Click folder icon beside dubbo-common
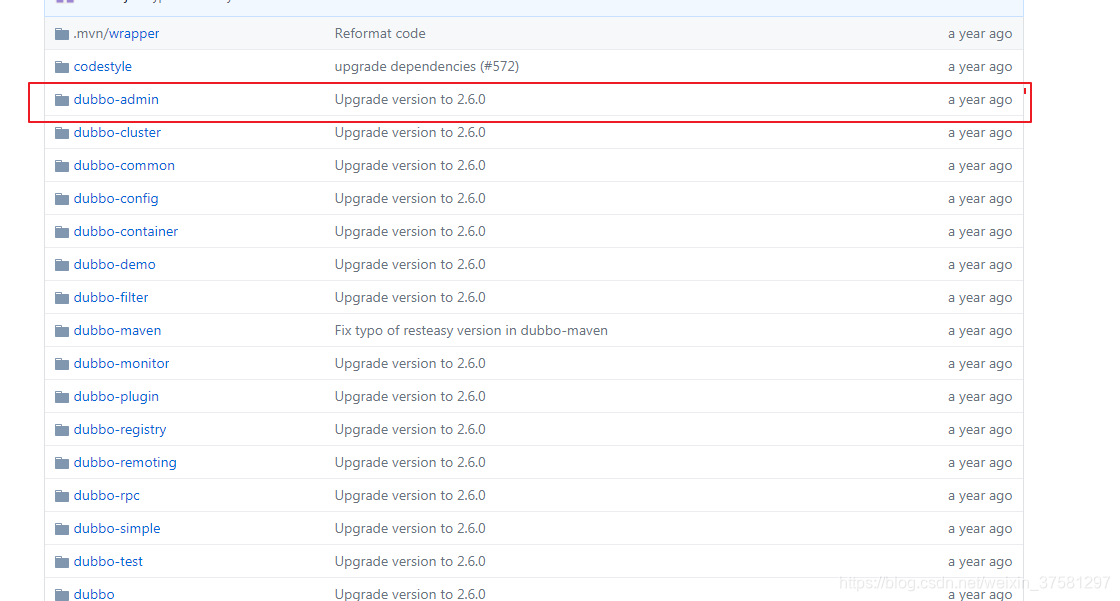1120x601 pixels. click(62, 166)
